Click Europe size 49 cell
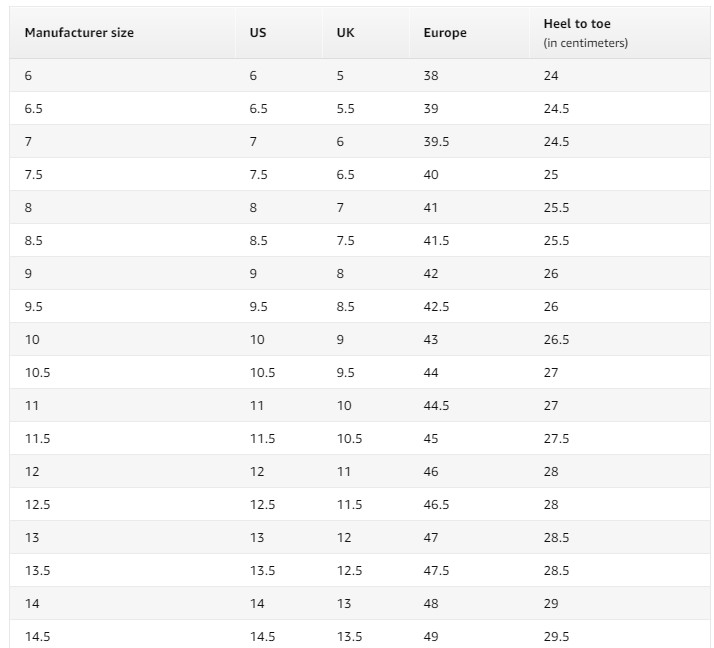 coord(431,637)
